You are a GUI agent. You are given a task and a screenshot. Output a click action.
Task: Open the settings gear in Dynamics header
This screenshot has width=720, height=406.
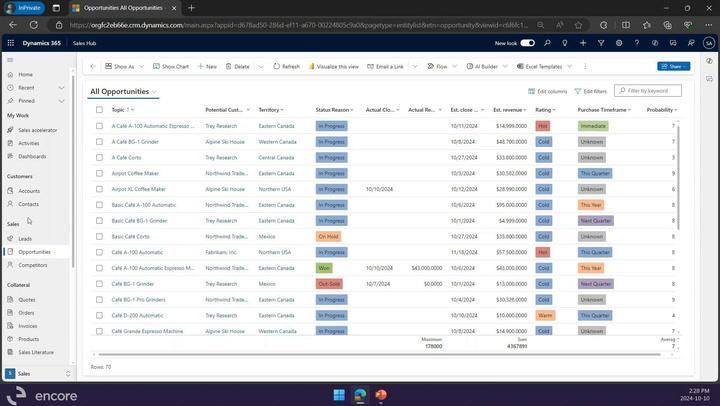tap(619, 43)
